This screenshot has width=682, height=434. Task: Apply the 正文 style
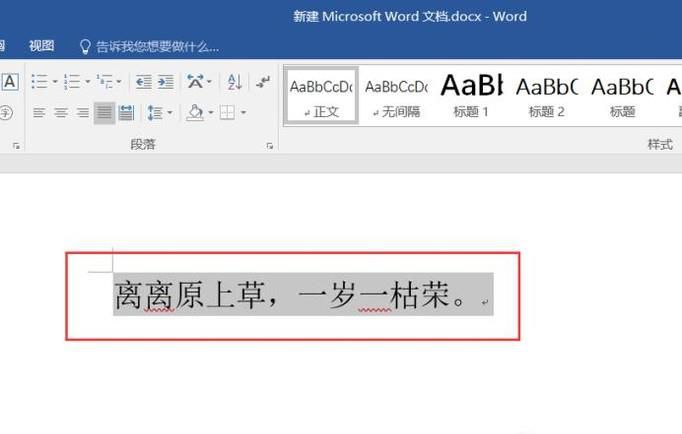321,96
